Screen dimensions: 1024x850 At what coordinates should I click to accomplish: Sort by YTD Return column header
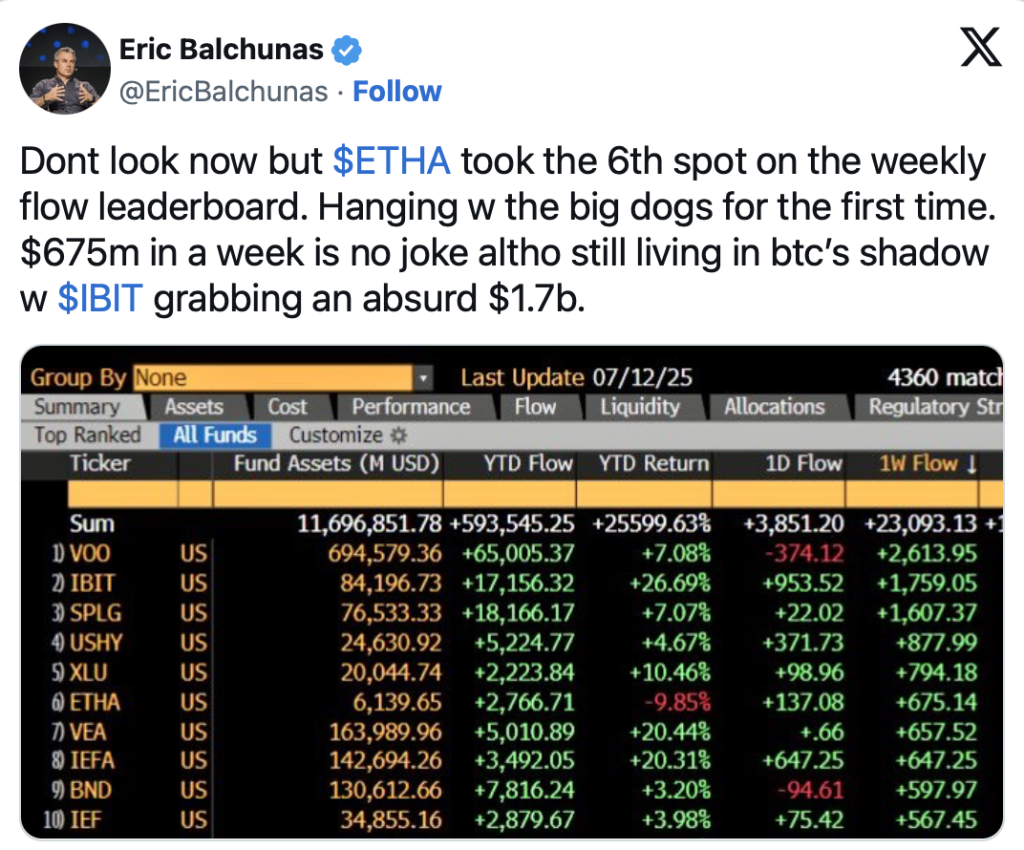[x=653, y=464]
